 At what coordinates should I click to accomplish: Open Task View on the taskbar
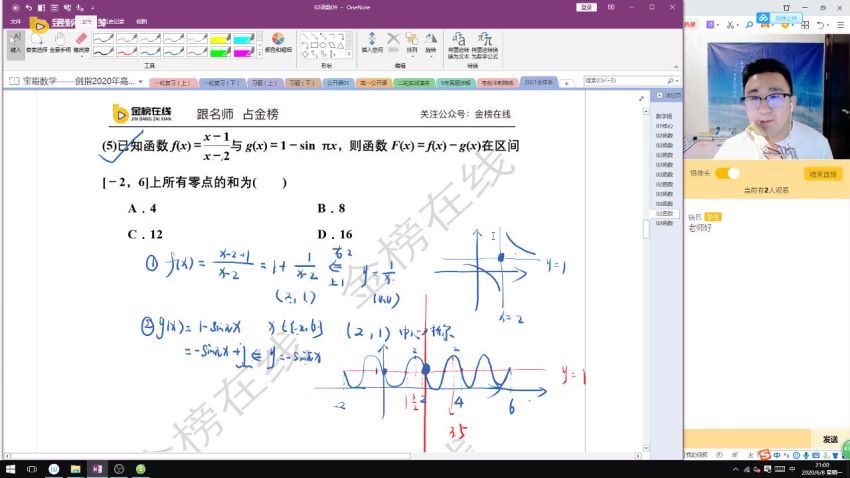tap(32, 469)
